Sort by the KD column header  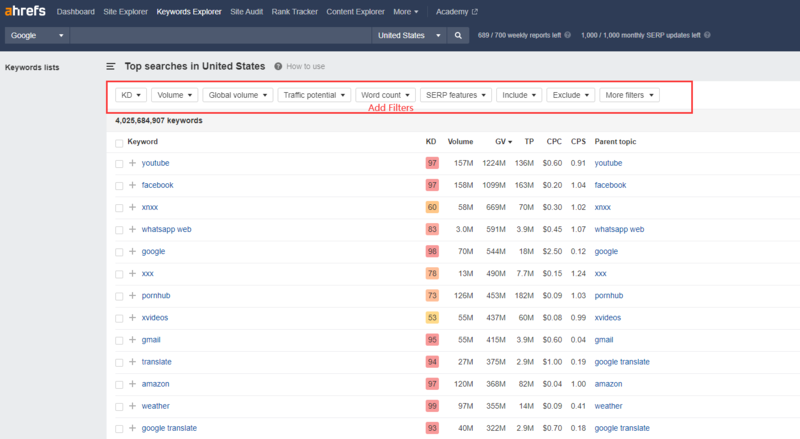431,141
